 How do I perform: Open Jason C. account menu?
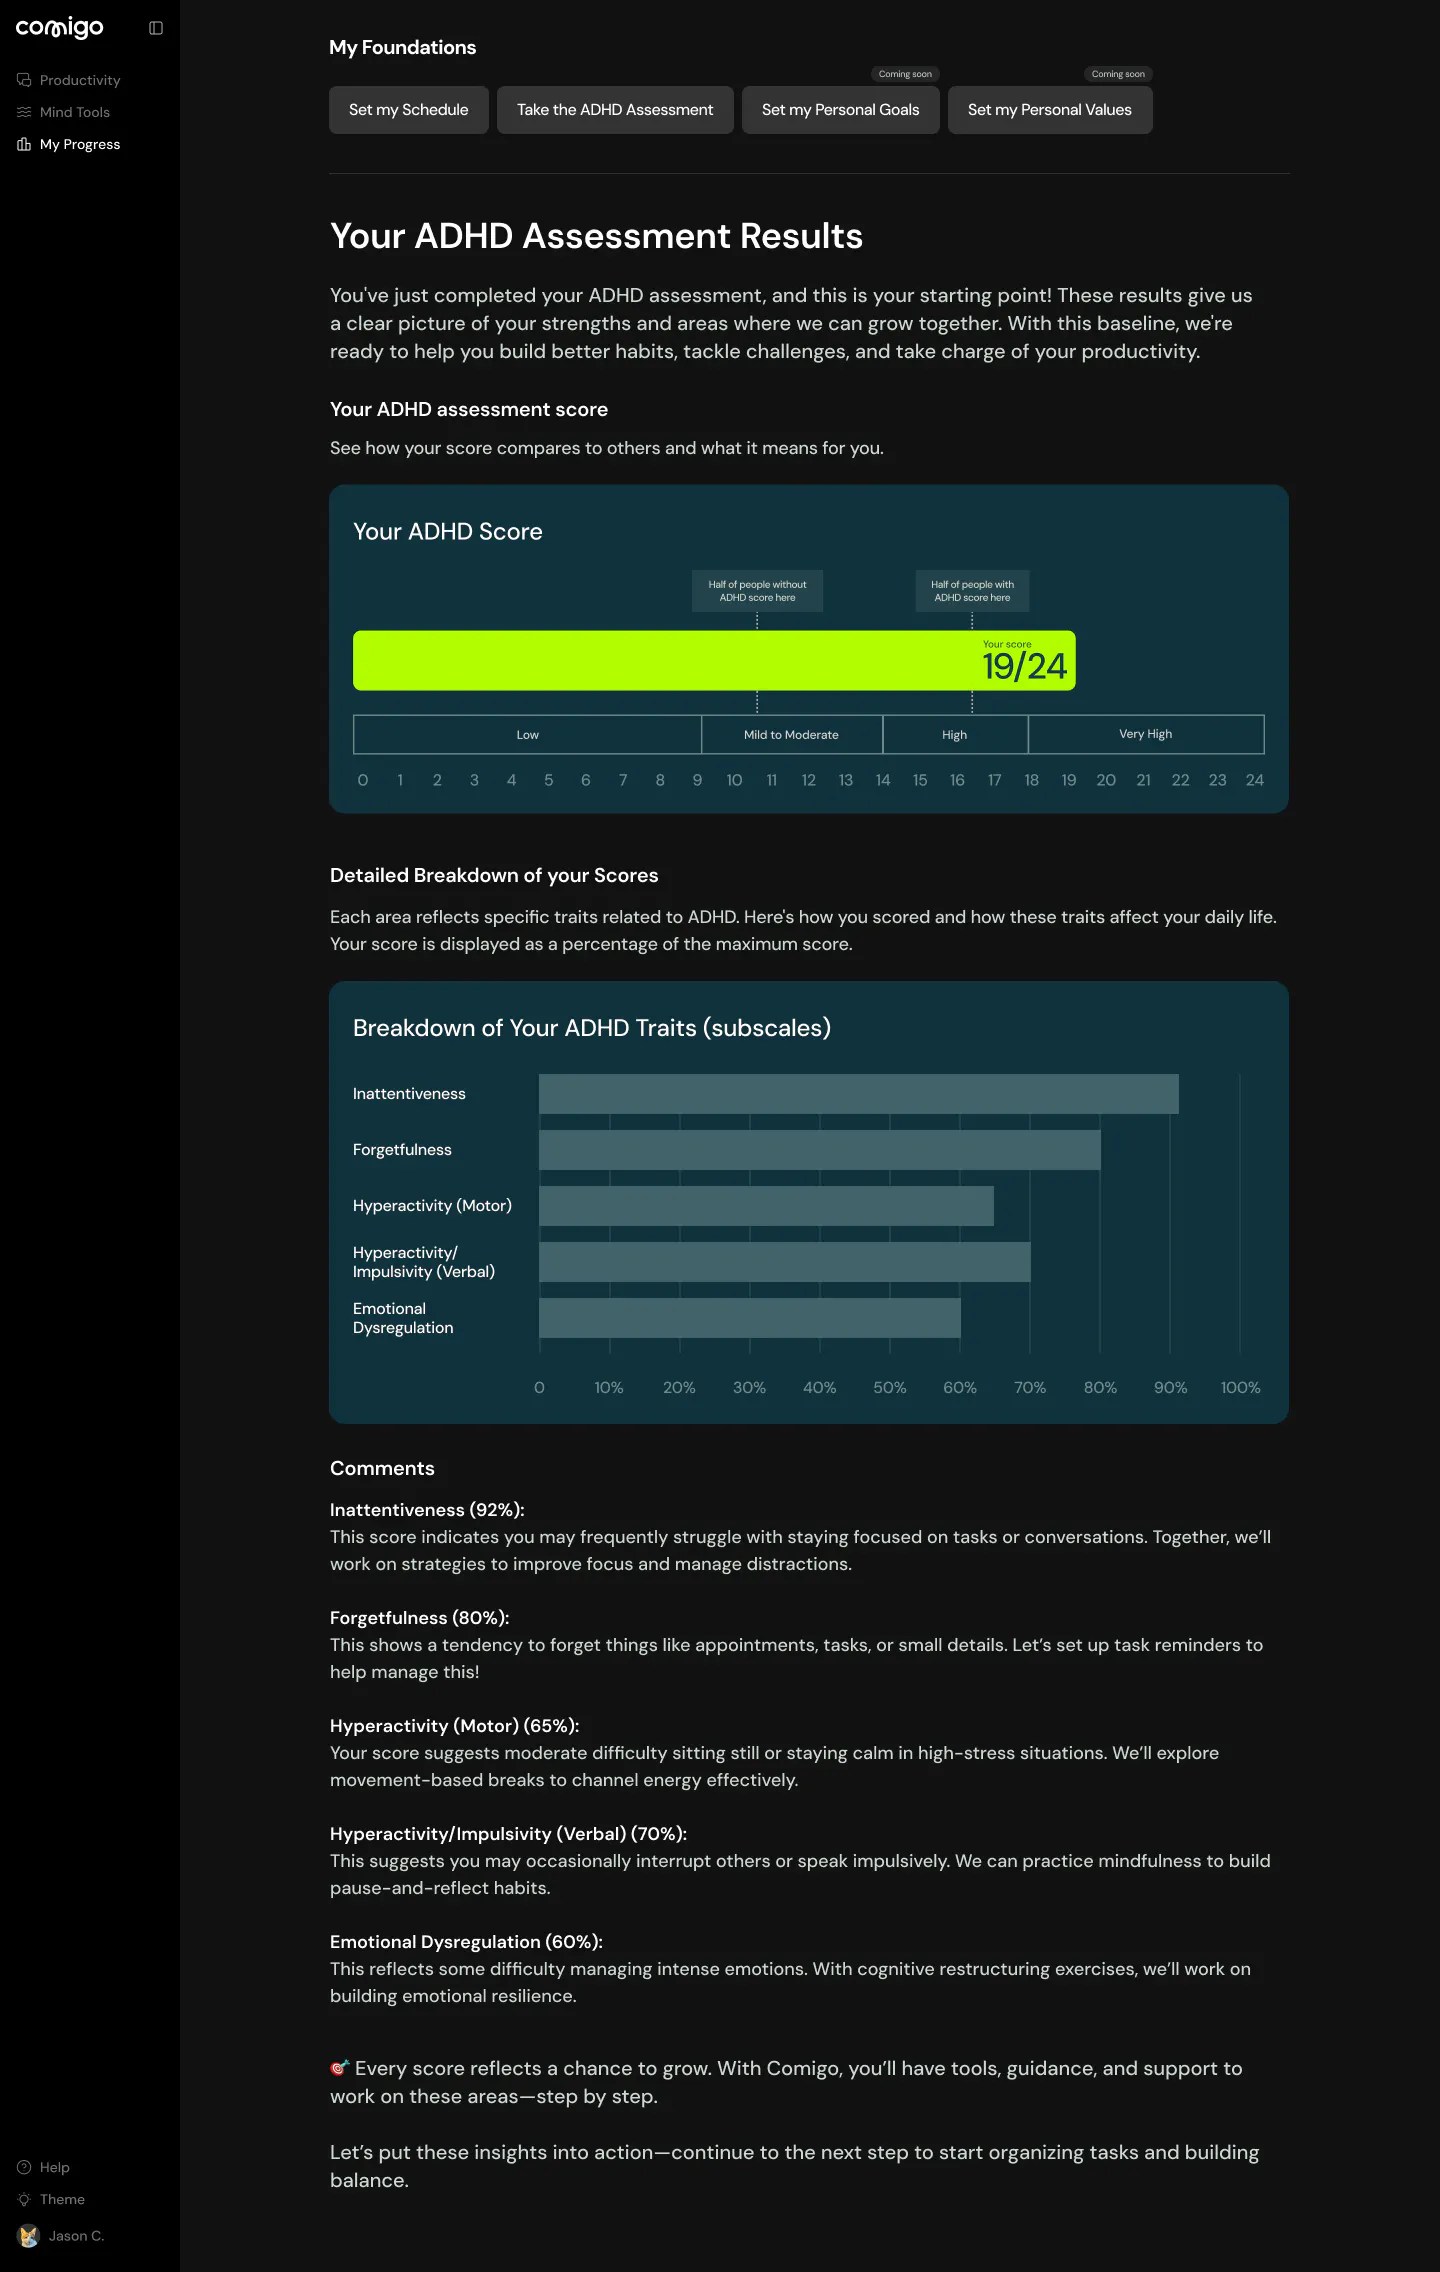click(x=76, y=2236)
